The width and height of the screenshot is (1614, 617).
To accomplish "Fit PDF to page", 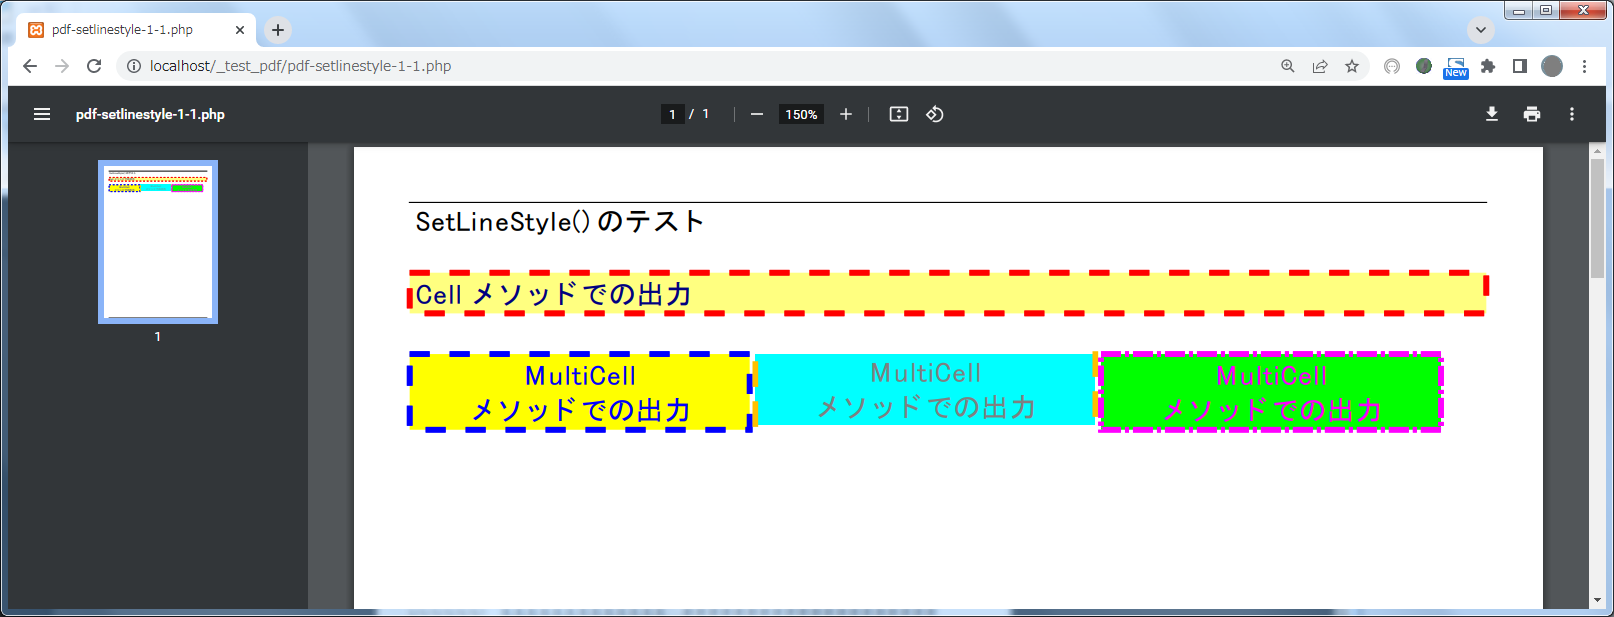I will pos(899,114).
